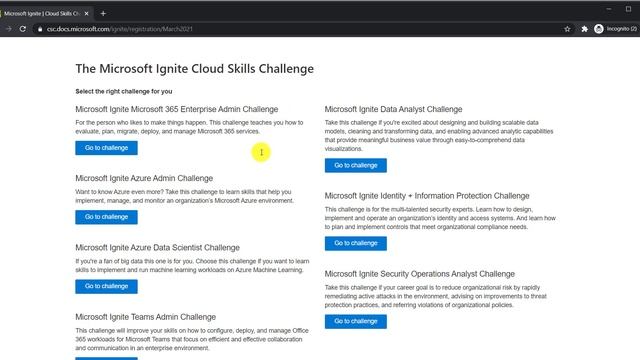
Task: Minimize the browser window
Action: tap(609, 9)
